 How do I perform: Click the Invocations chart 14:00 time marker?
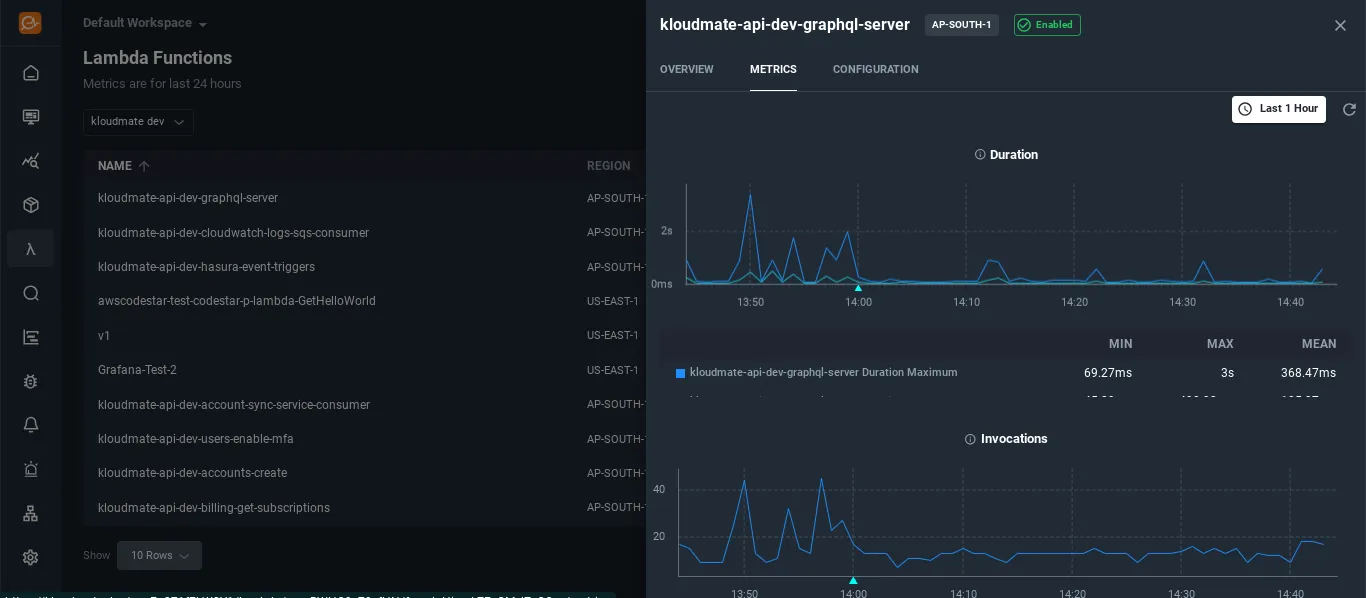click(x=853, y=580)
